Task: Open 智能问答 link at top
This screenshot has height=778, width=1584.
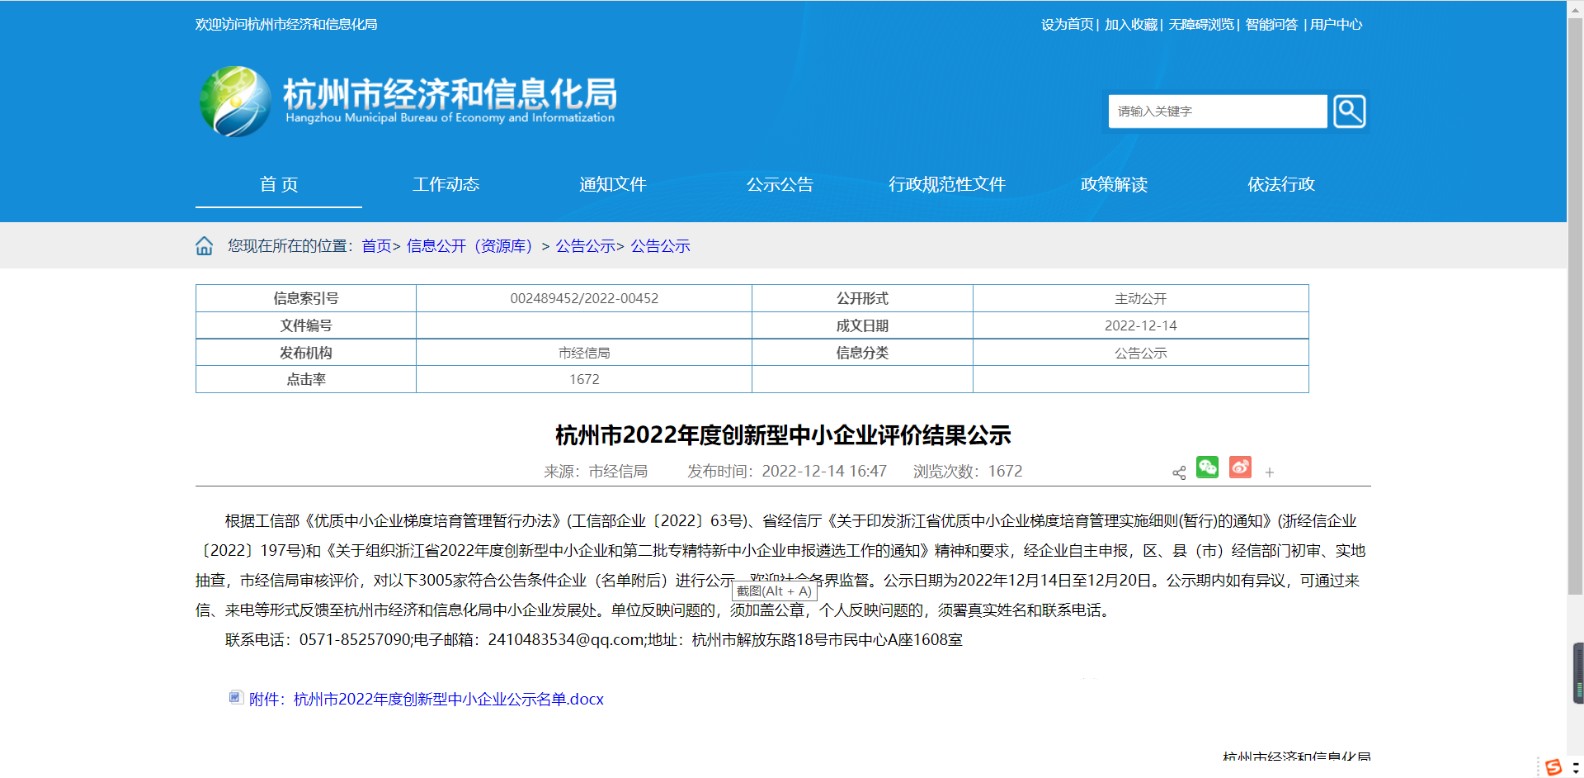Action: (1271, 25)
